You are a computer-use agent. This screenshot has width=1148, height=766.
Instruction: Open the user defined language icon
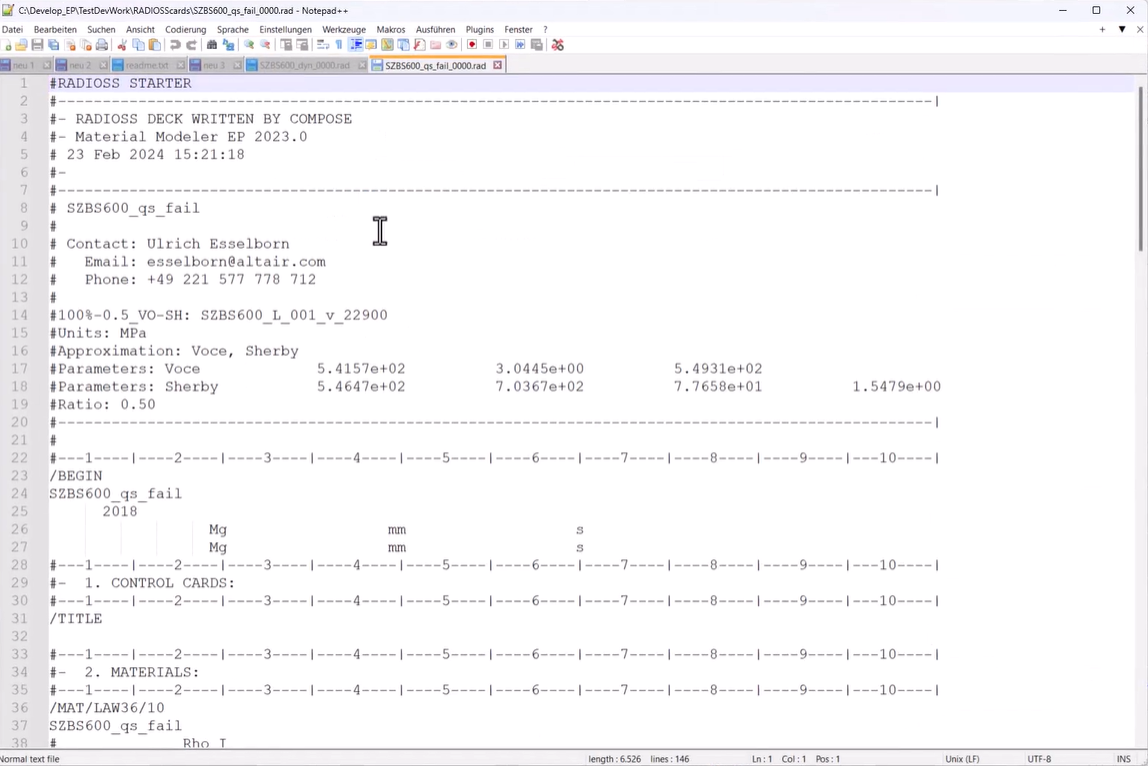[371, 45]
